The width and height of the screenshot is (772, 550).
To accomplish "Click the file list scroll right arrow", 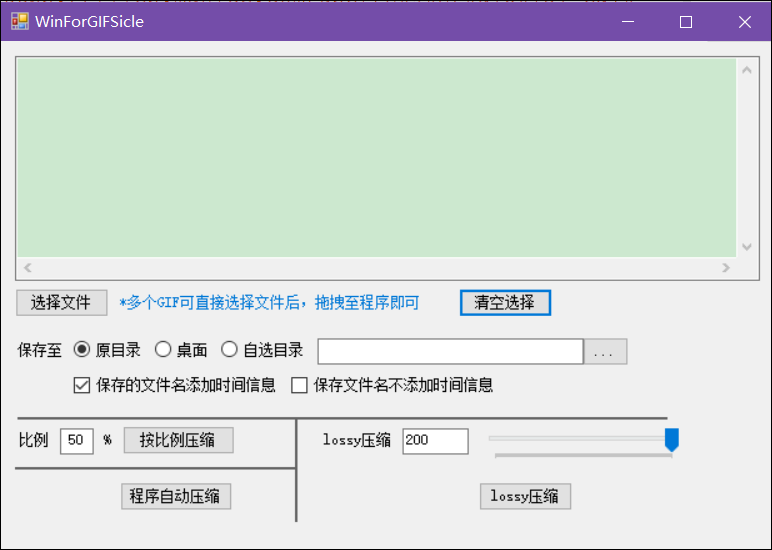I will click(x=726, y=267).
